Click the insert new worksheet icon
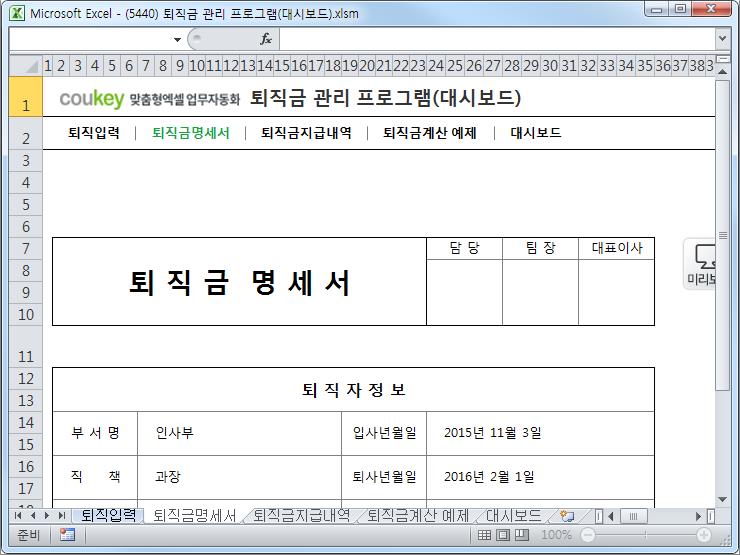This screenshot has height=555, width=740. [567, 516]
